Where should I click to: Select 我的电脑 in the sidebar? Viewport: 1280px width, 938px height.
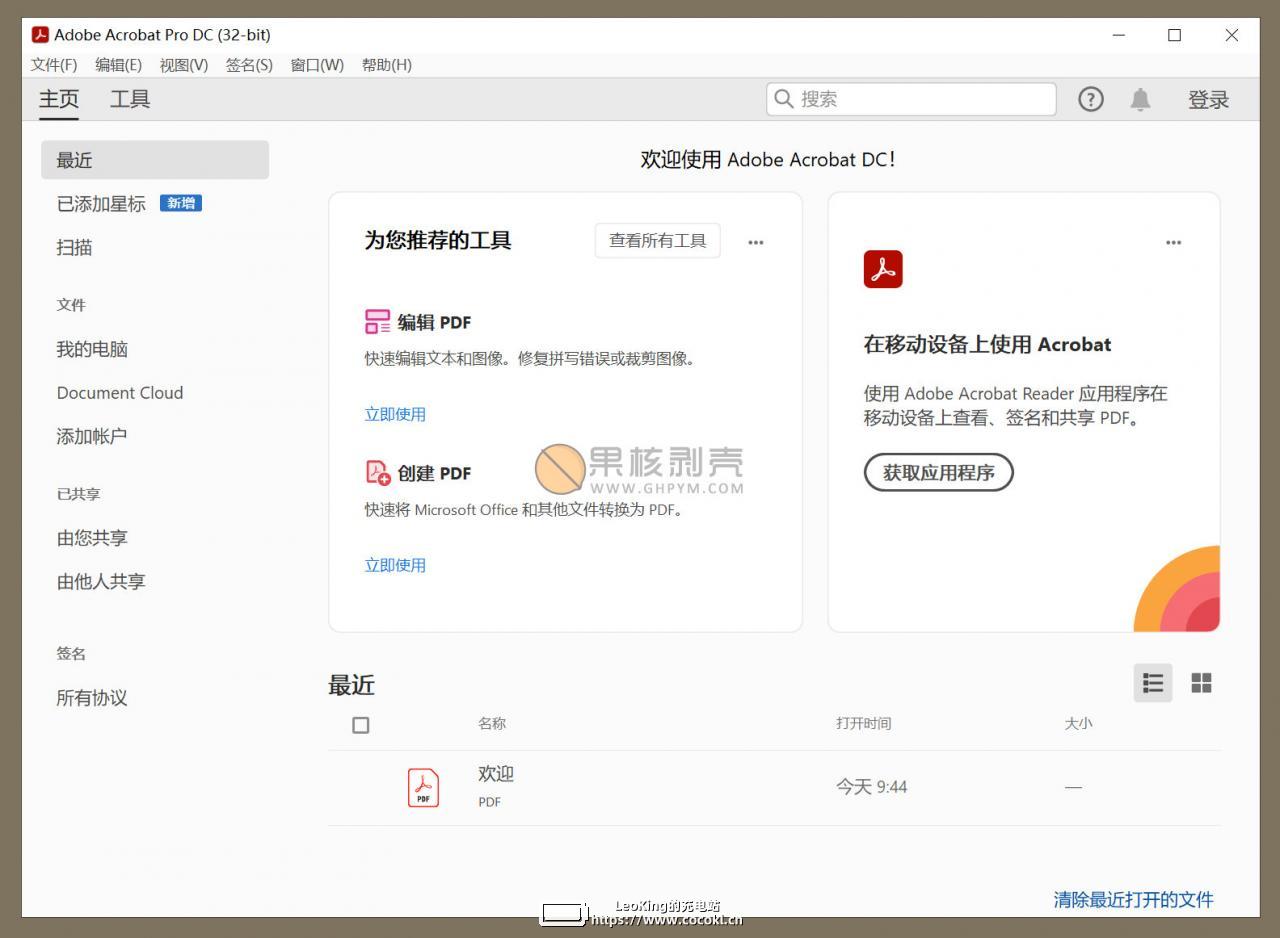pos(92,349)
